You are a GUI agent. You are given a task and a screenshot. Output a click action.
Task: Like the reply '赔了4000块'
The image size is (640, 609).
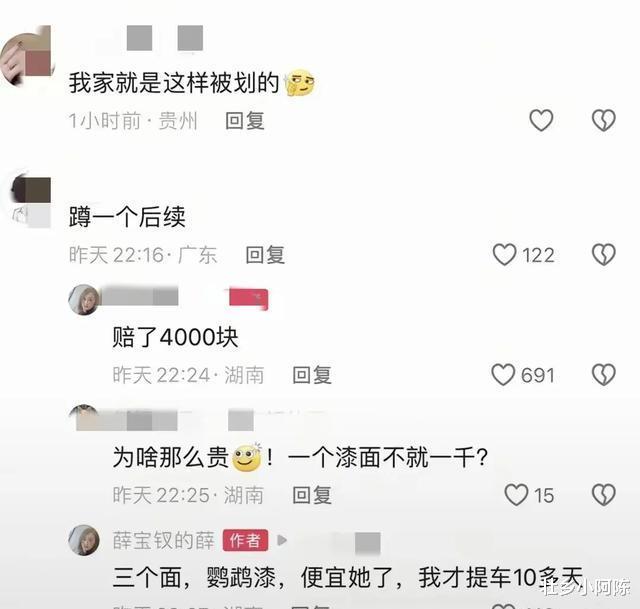click(503, 375)
